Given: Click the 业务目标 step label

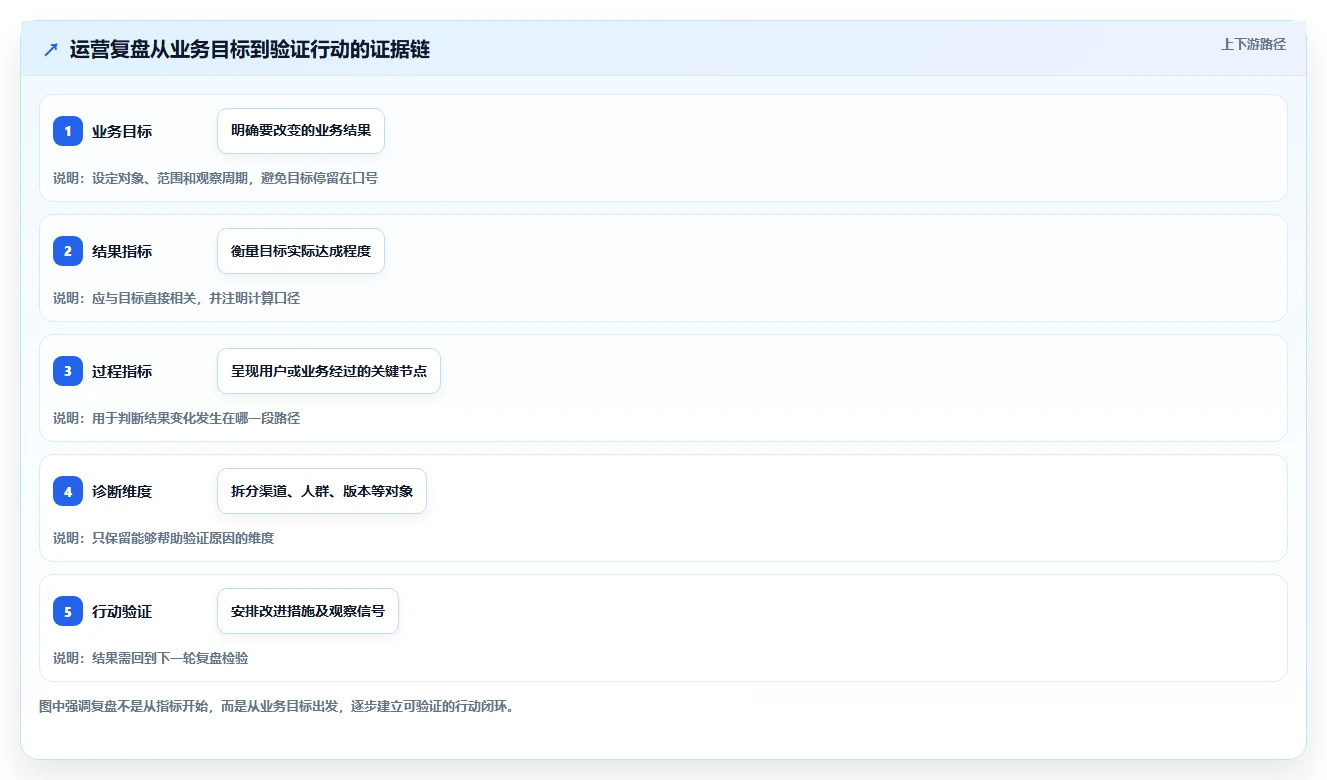Looking at the screenshot, I should point(122,131).
